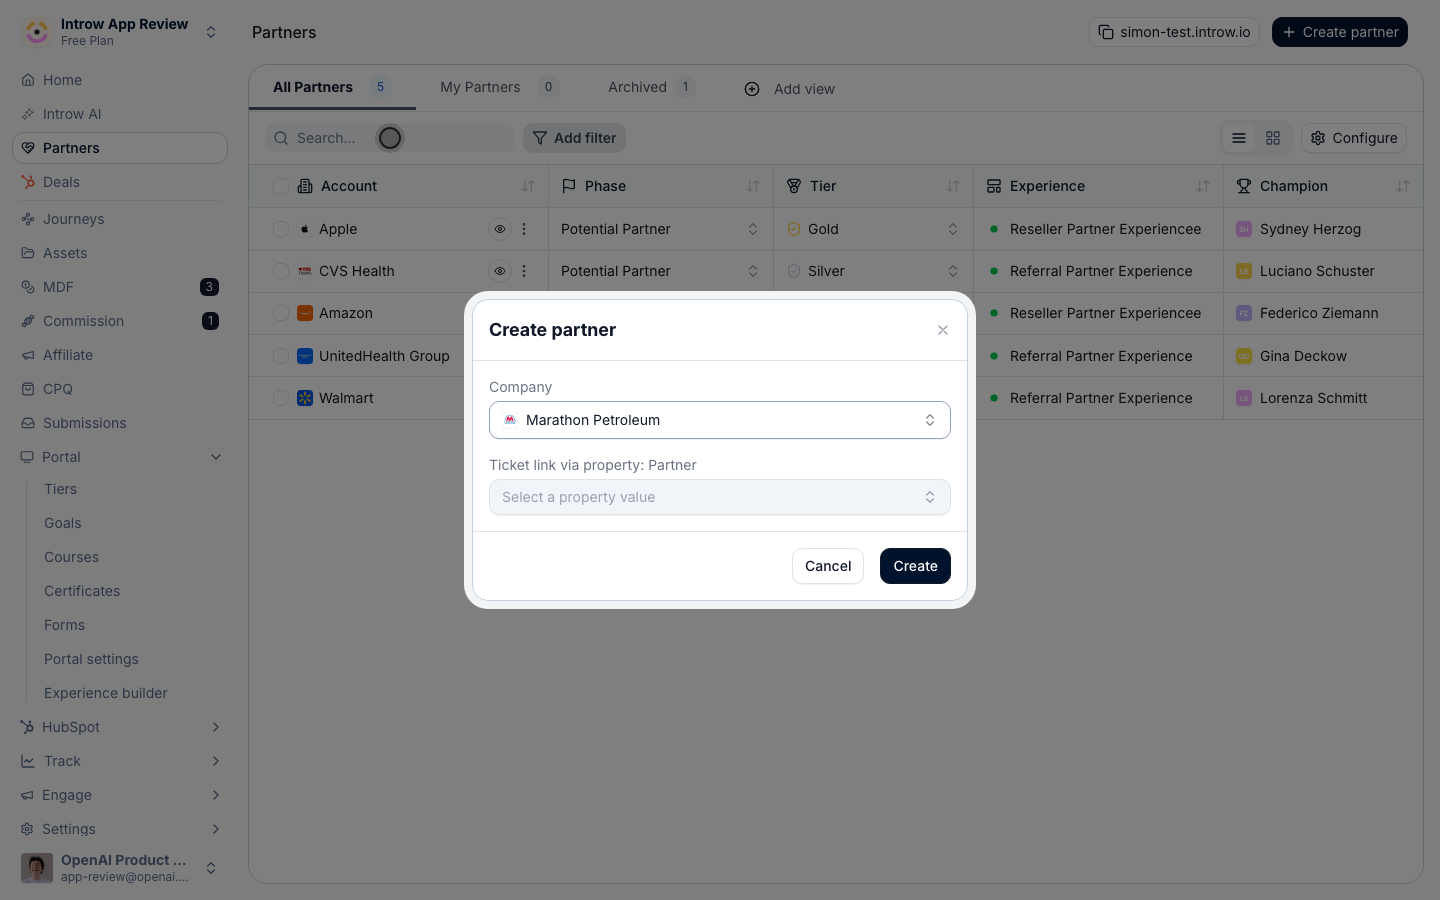Screen dimensions: 1440x900
Task: Open the Journeys section
Action: tap(120, 219)
